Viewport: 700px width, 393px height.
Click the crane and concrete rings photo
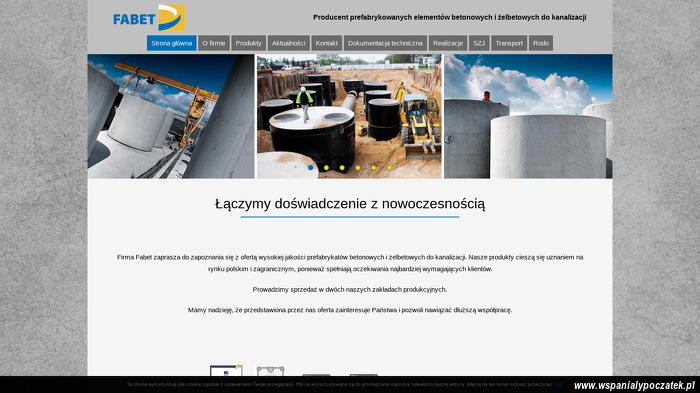(x=171, y=116)
